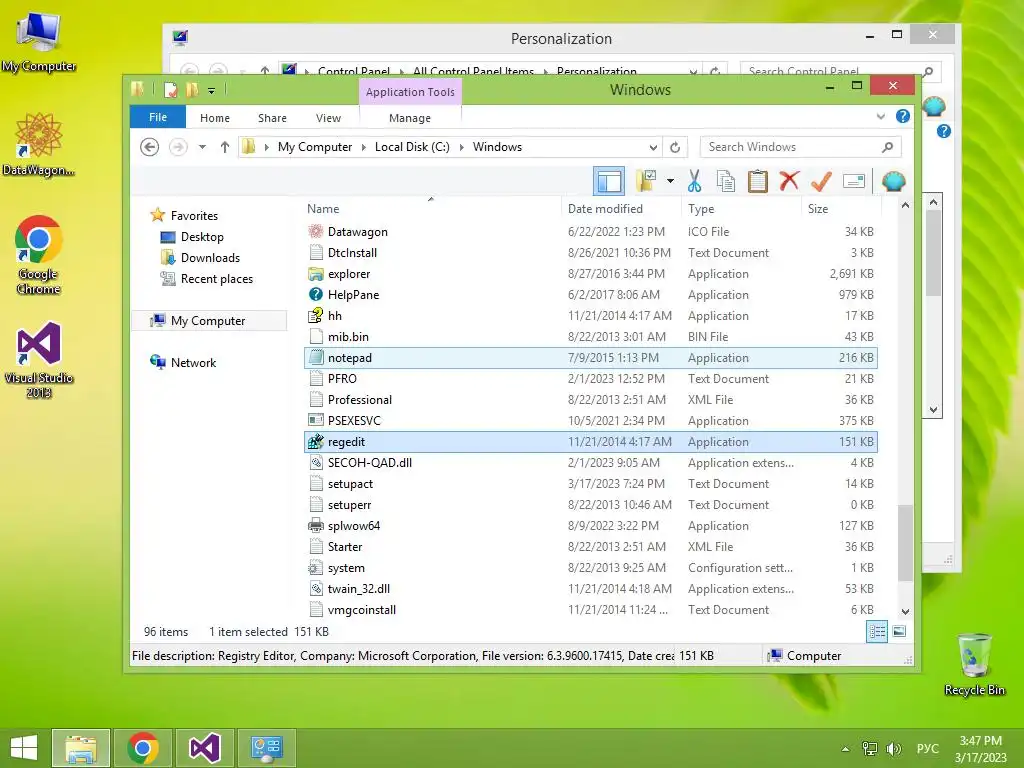Click the Properties icon in quick access toolbar

(x=170, y=89)
